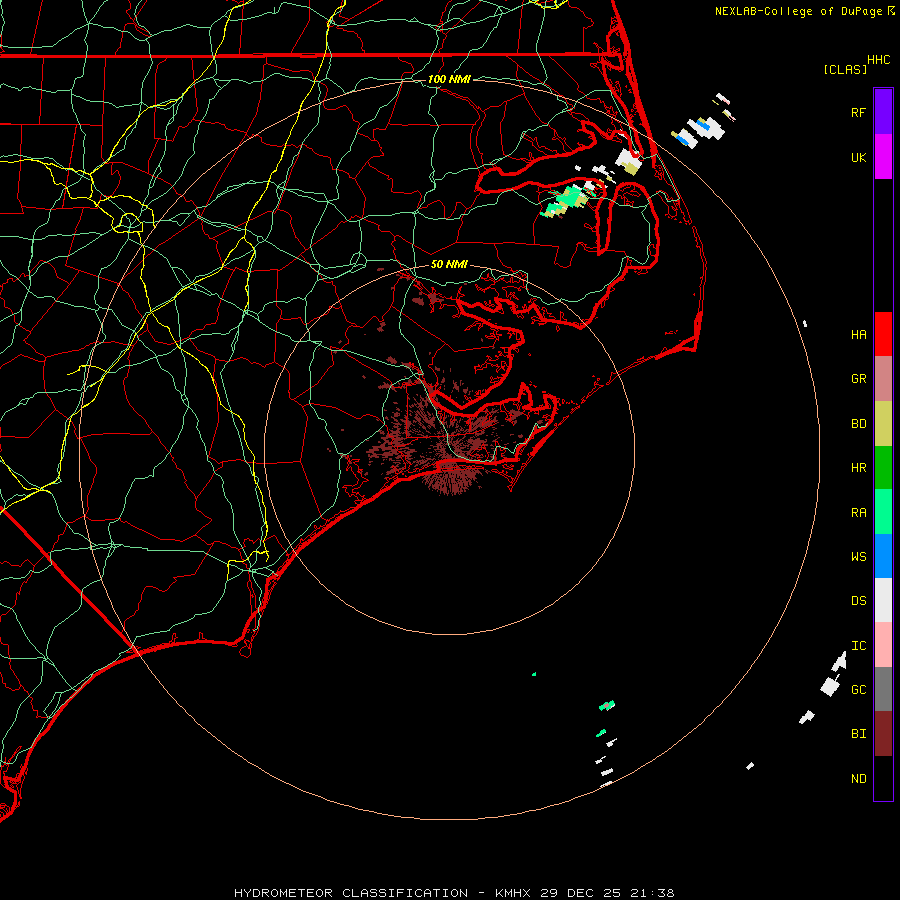This screenshot has height=900, width=900.
Task: Click the HHC product code label
Action: (x=879, y=60)
